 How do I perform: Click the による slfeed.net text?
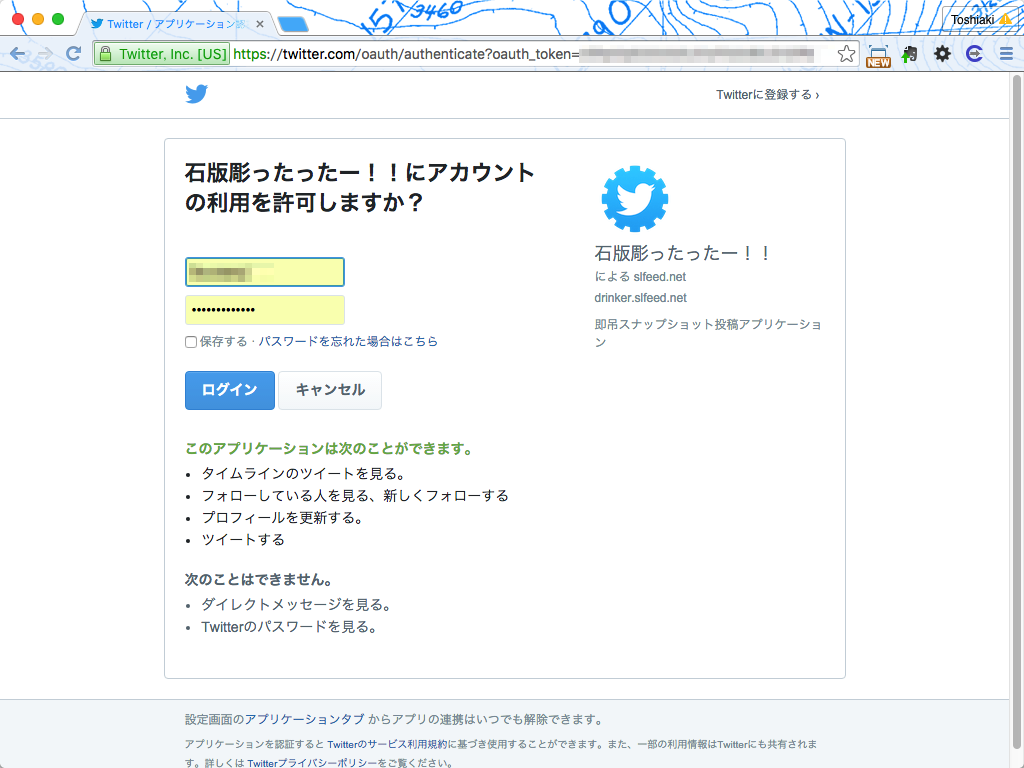(x=640, y=276)
